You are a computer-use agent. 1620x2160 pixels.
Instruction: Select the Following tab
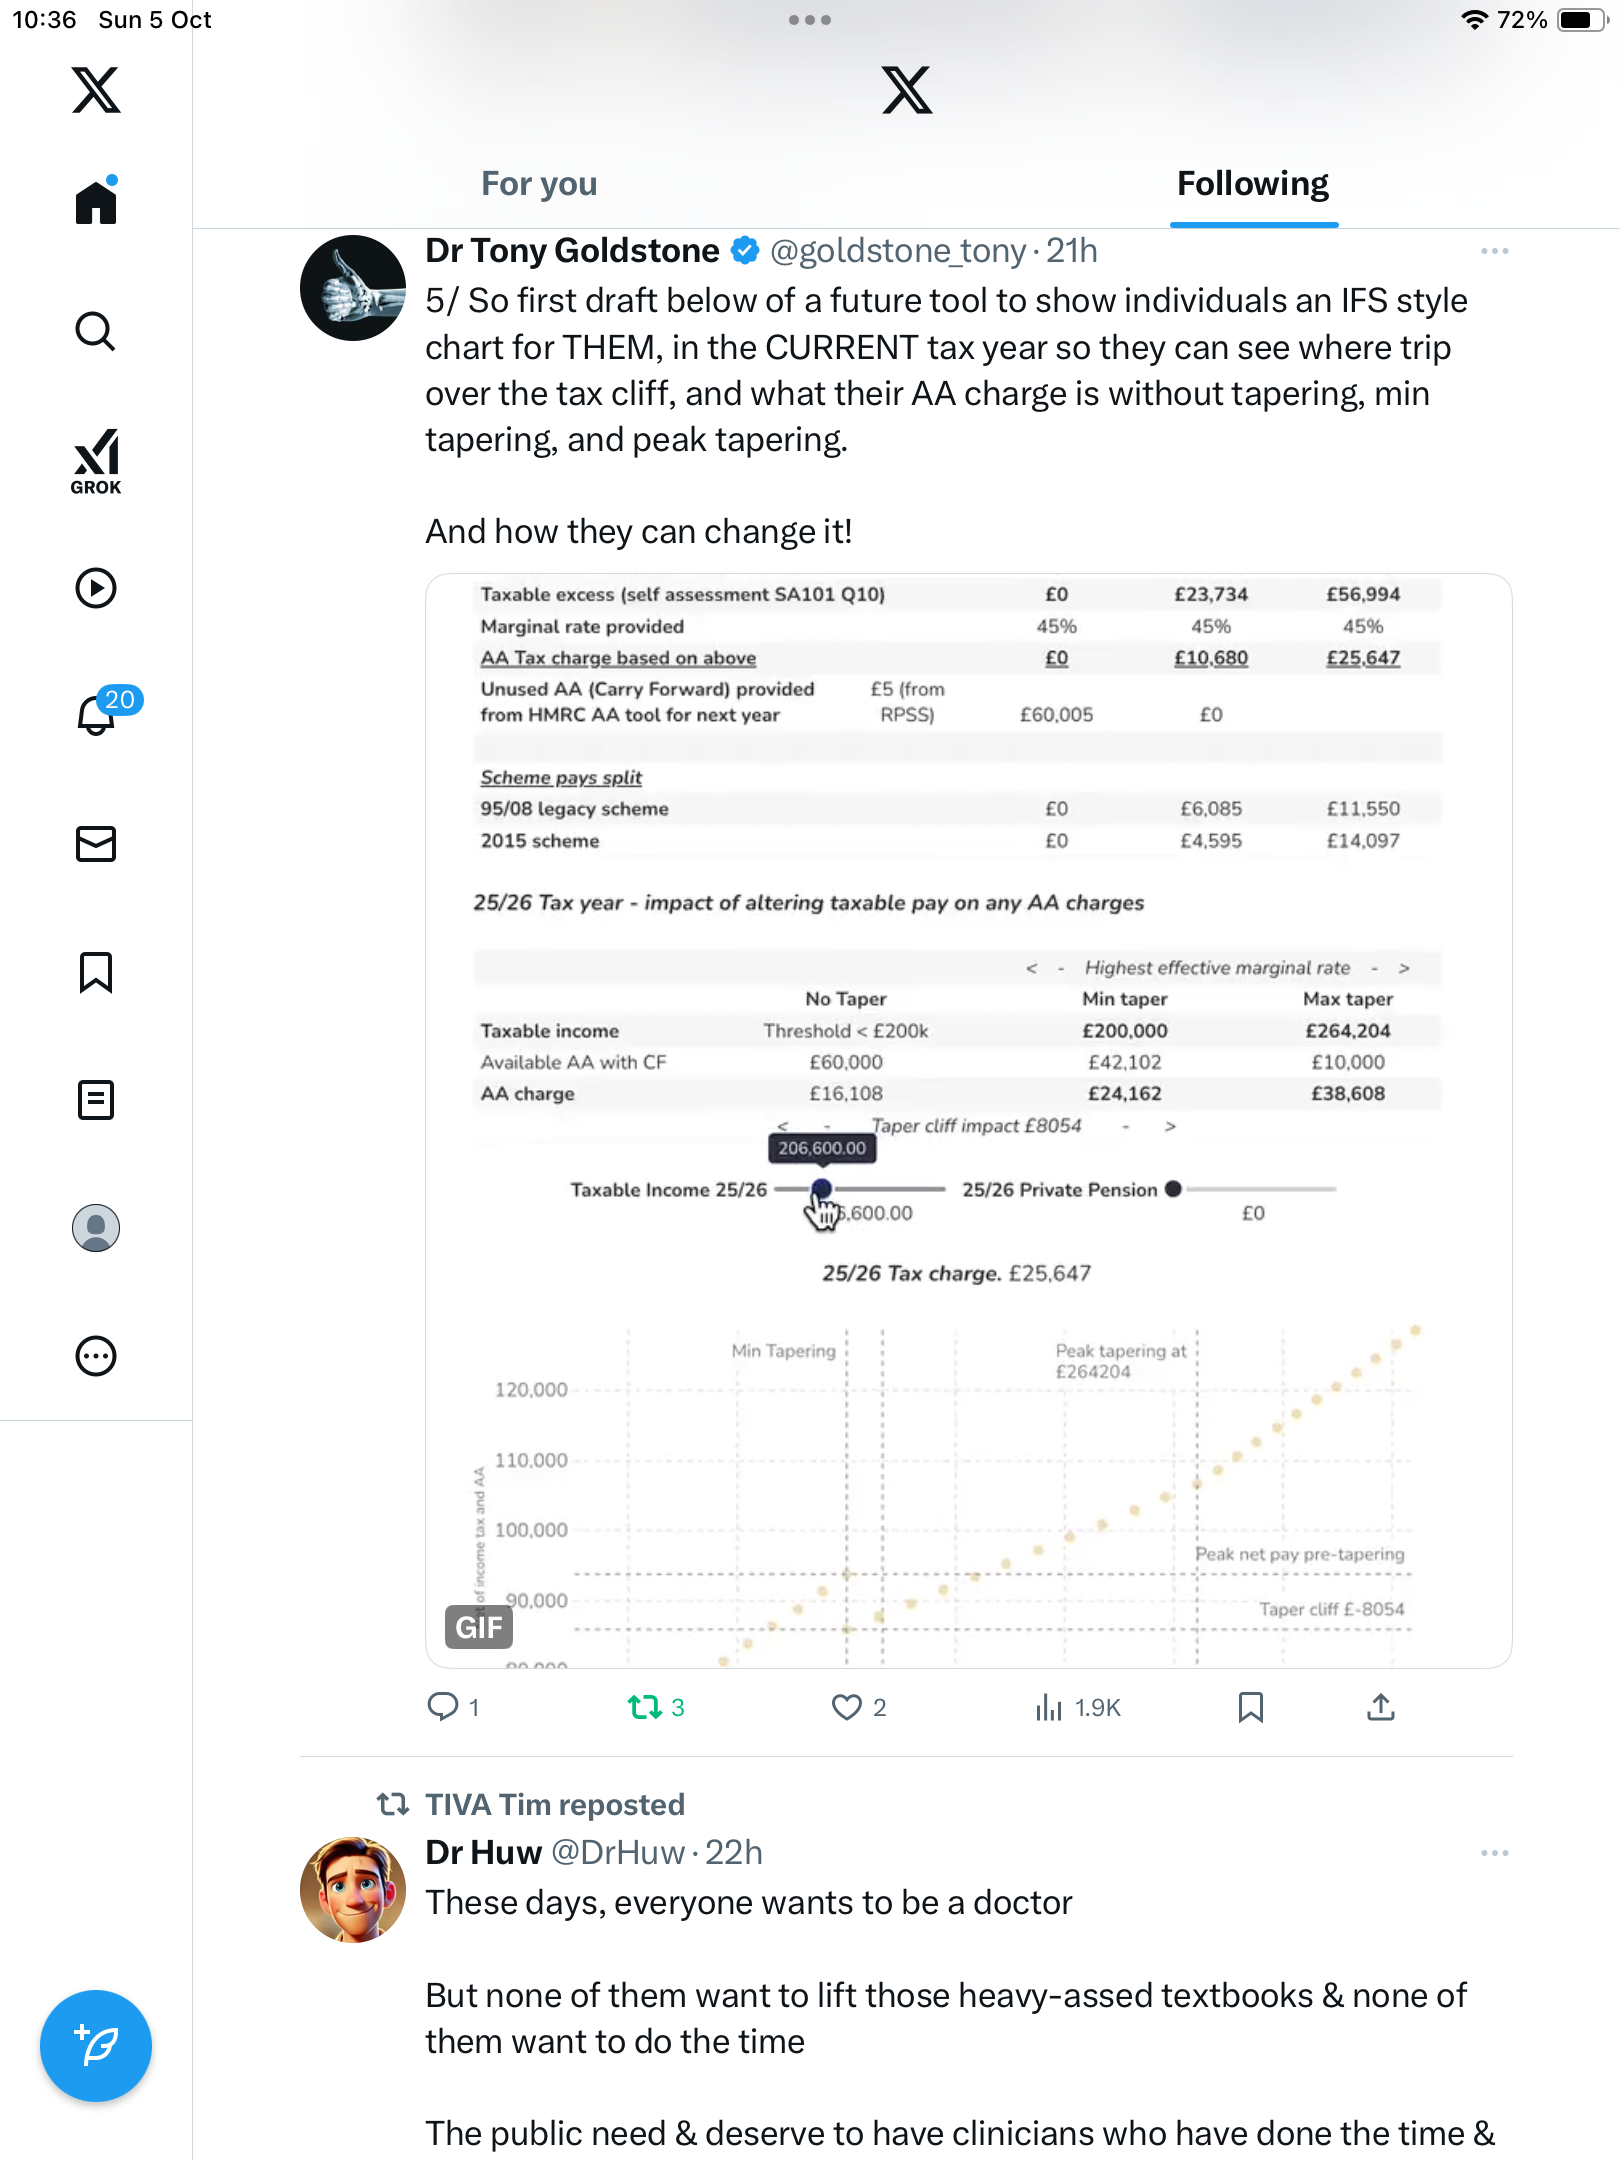click(1252, 184)
